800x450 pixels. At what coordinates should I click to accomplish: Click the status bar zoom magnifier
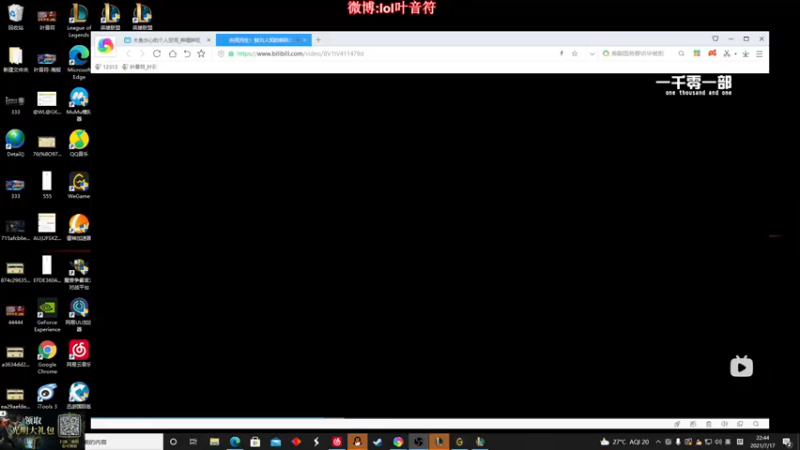[x=756, y=424]
